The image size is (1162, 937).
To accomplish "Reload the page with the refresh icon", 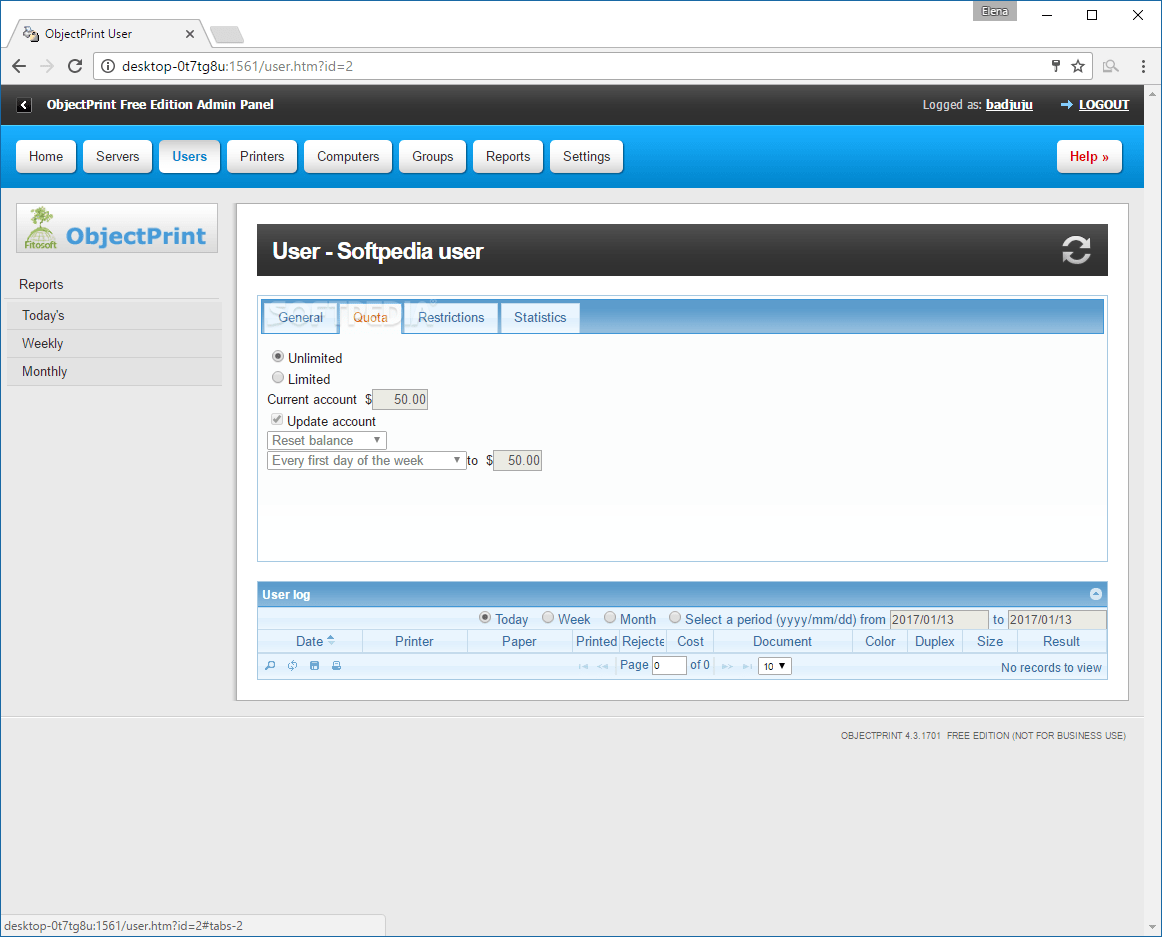I will coord(75,66).
